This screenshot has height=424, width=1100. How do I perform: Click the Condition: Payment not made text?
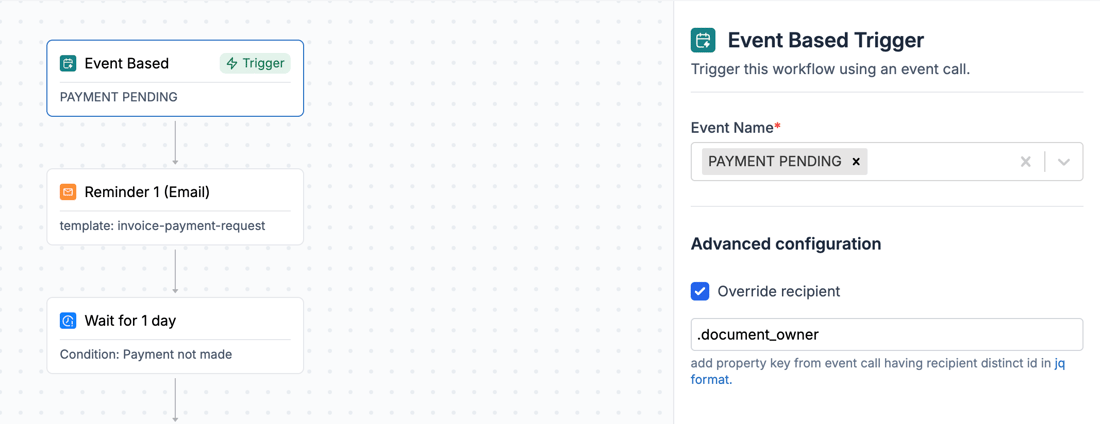click(x=146, y=355)
